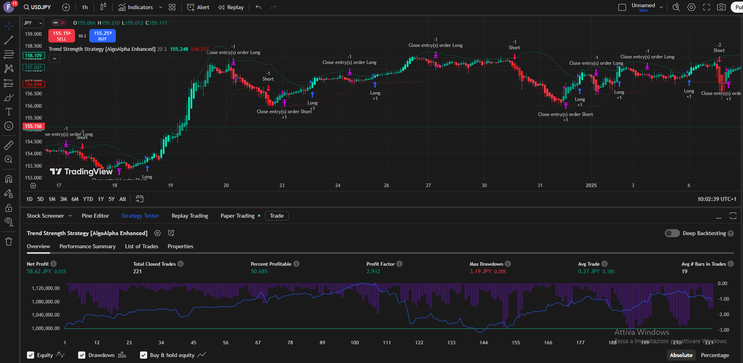This screenshot has width=743, height=363.
Task: Open the emoji icons tool
Action: click(x=9, y=126)
